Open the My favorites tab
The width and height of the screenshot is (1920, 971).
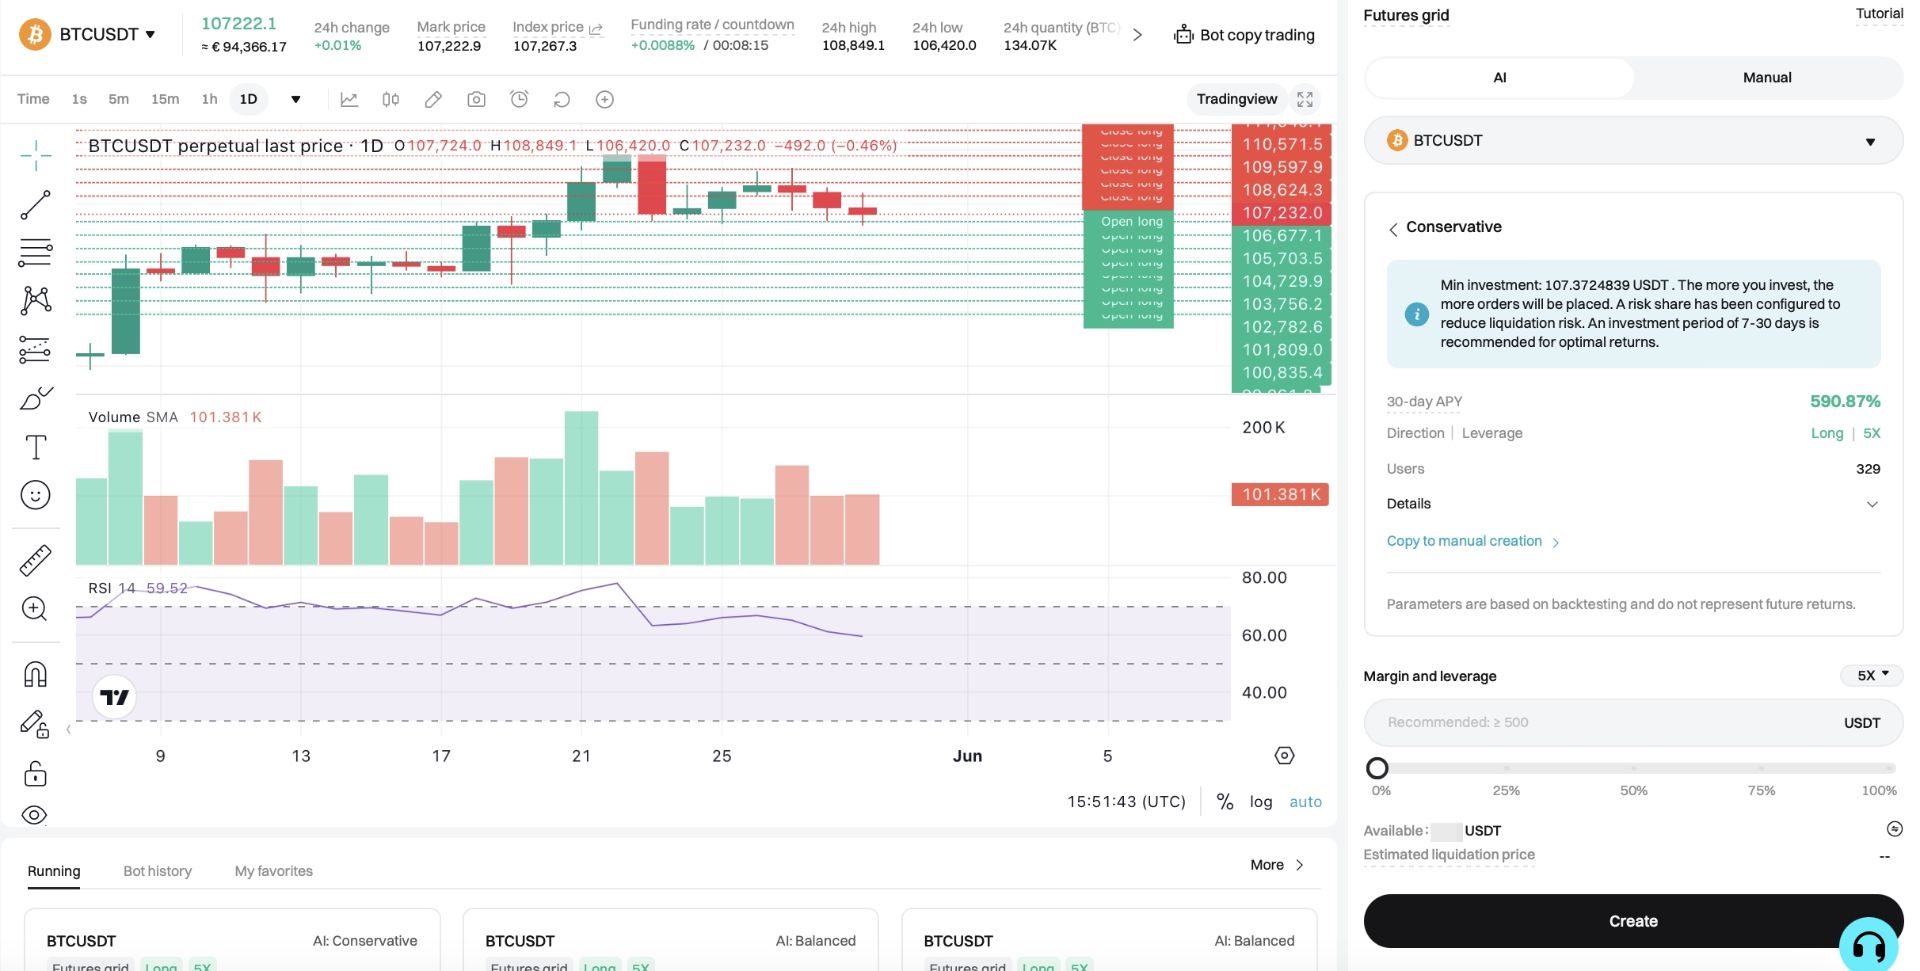coord(273,871)
